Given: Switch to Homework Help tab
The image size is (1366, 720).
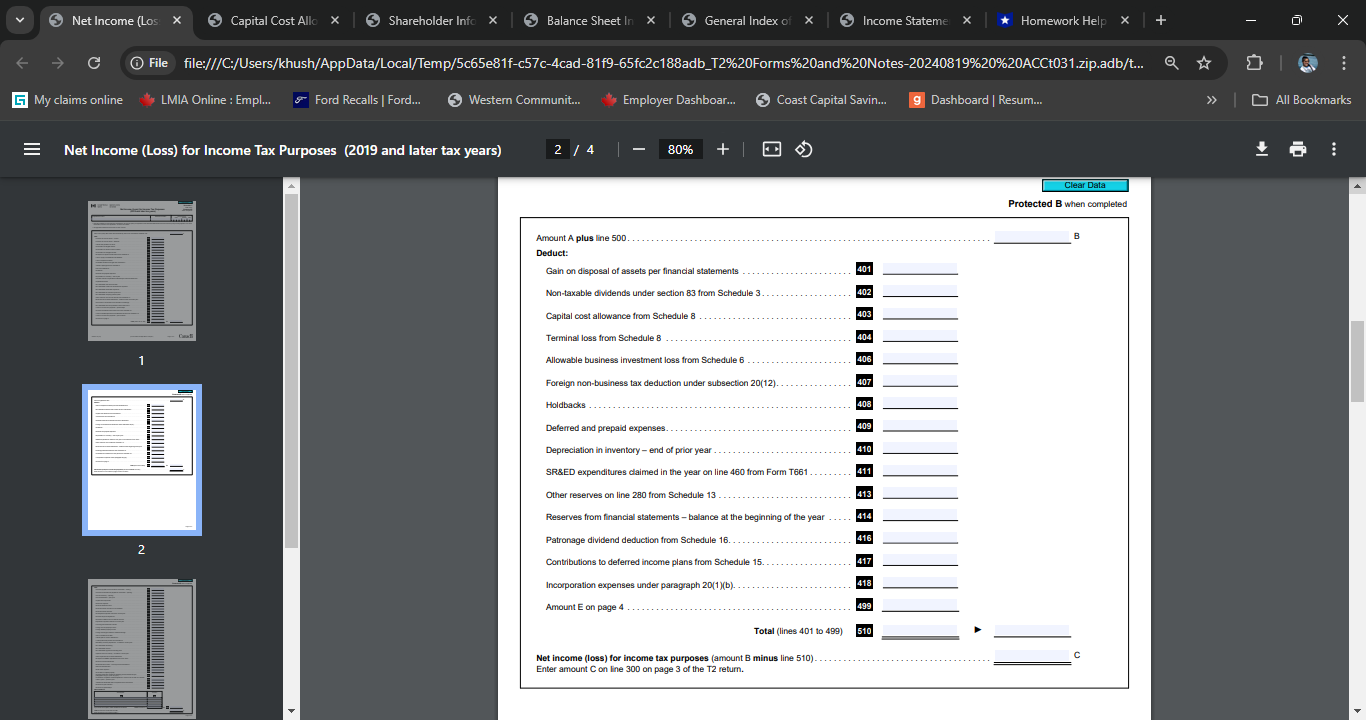Looking at the screenshot, I should tap(1064, 20).
